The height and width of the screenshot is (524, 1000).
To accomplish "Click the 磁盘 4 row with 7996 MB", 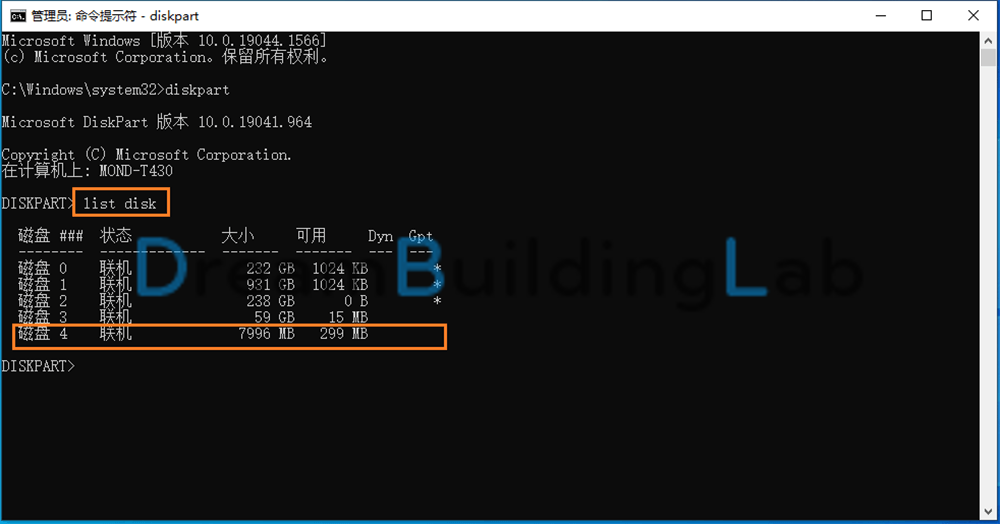I will tap(229, 336).
